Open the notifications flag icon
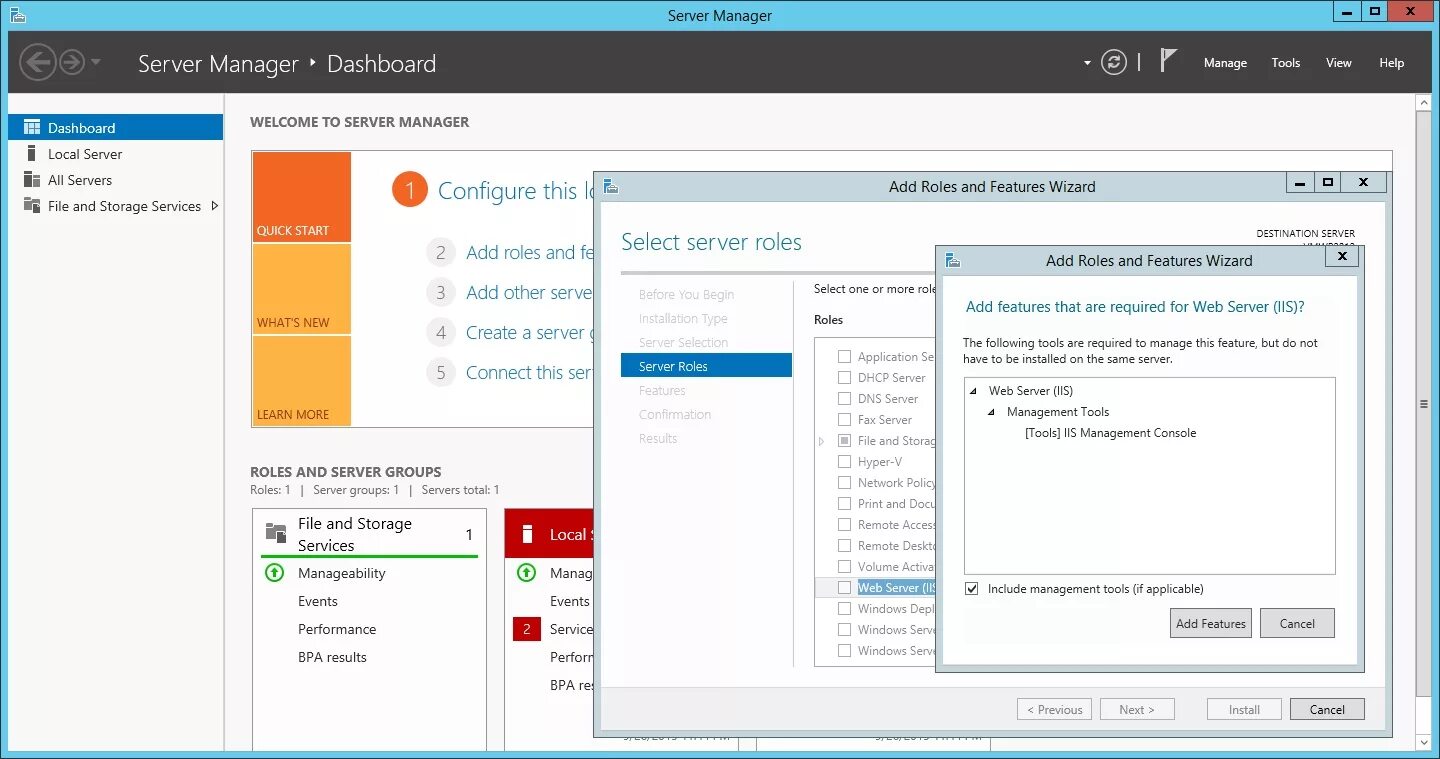The width and height of the screenshot is (1440, 759). tap(1168, 61)
